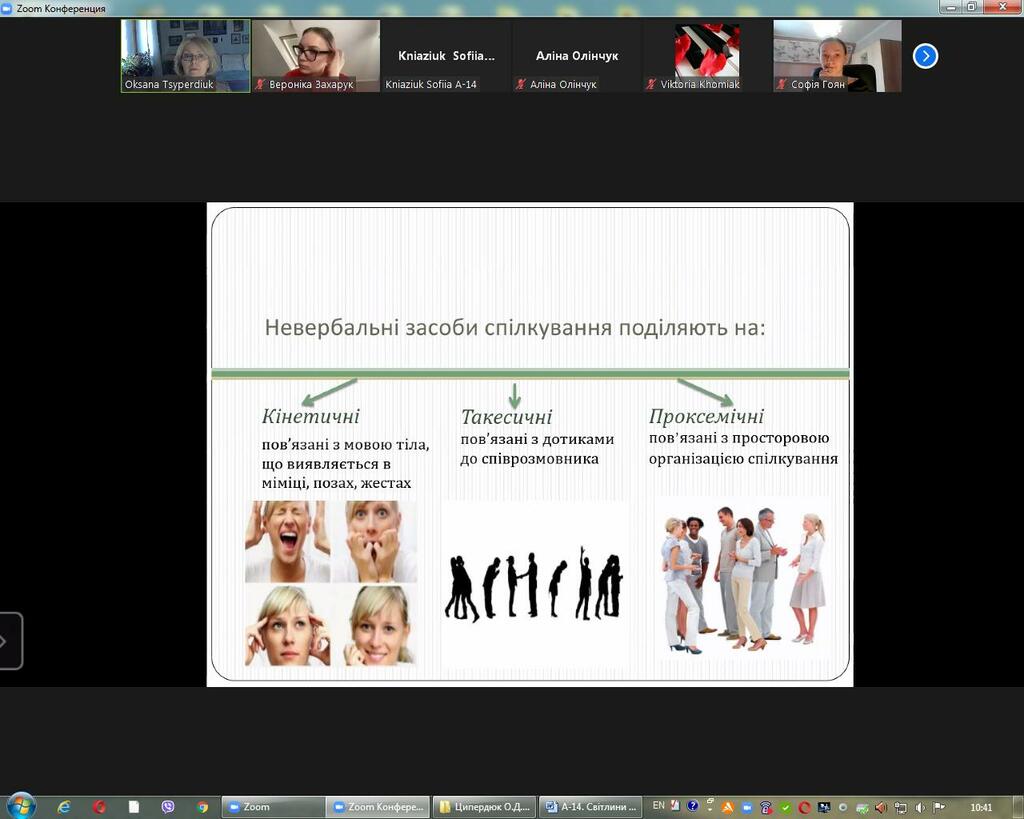Show next participants with blue arrow

click(x=925, y=56)
